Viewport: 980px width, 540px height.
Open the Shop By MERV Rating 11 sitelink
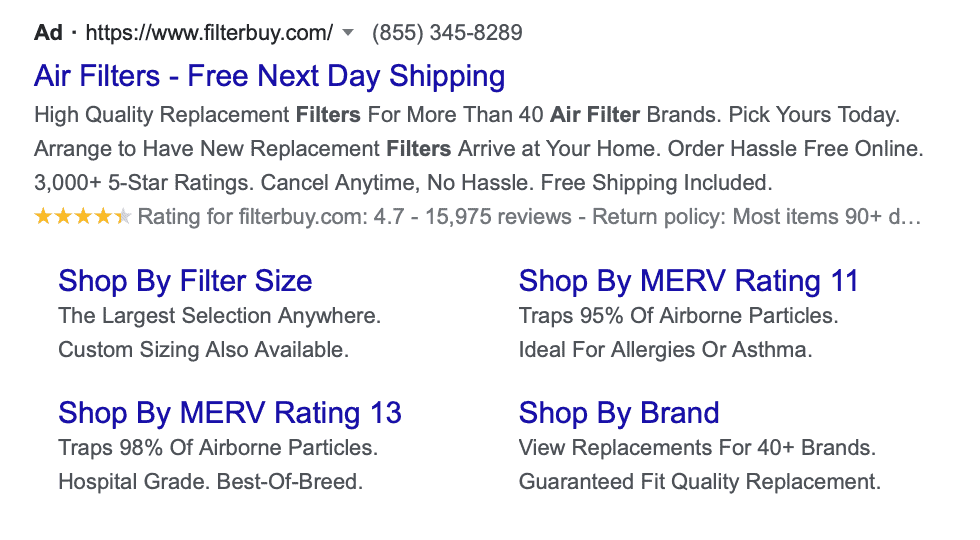(689, 281)
